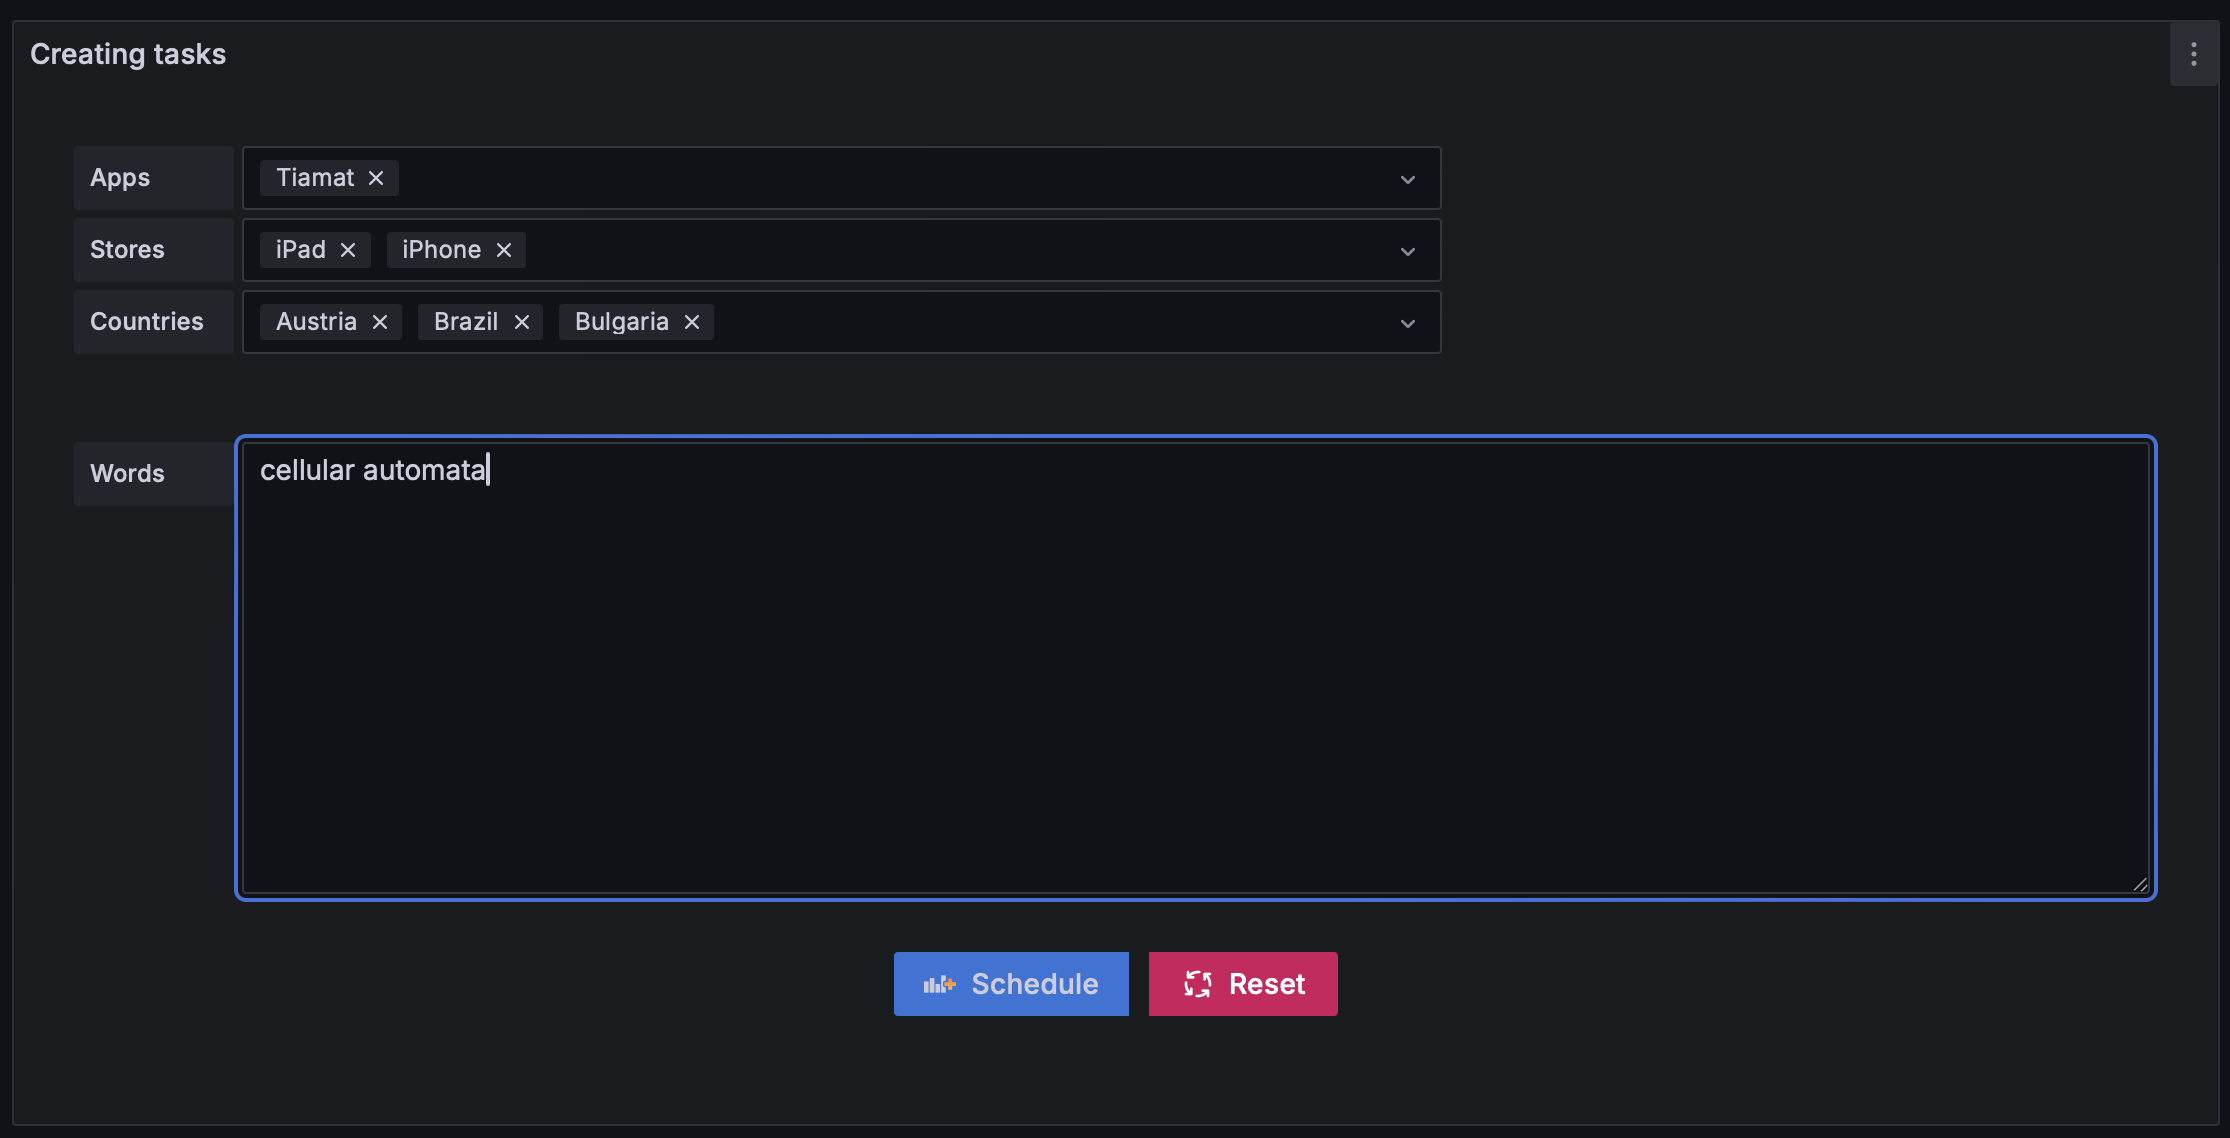Click the Reset button
Screen dimensions: 2230x1138
pos(1243,984)
